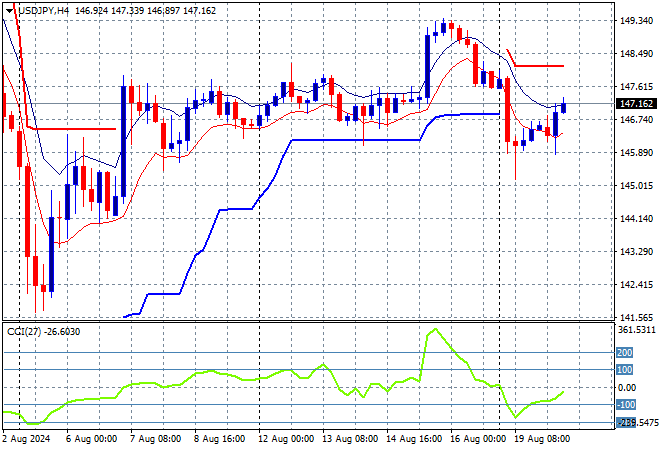Click the 147.615 price scale value

coord(636,87)
